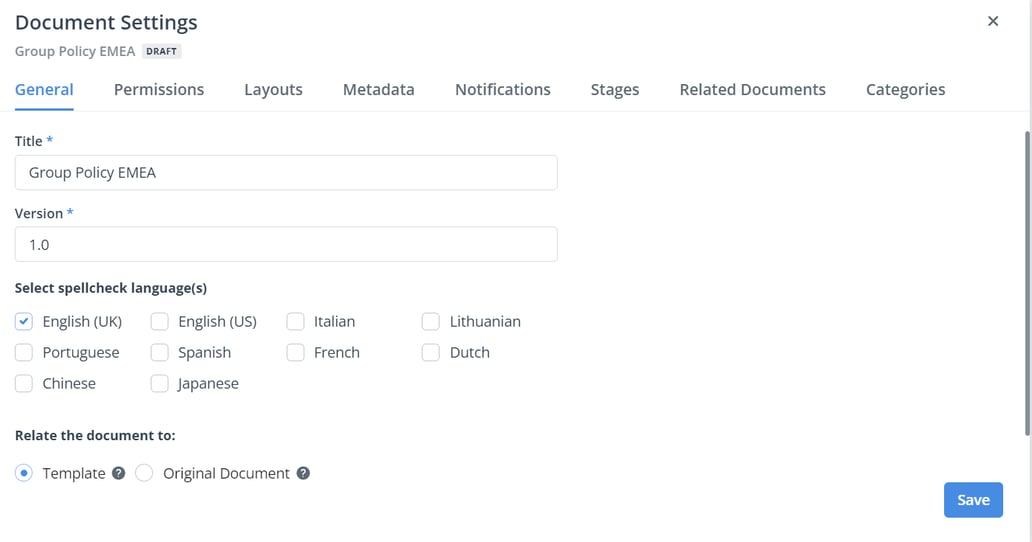Click the dialog vertical scrollbar
This screenshot has height=542, width=1032.
click(1027, 283)
